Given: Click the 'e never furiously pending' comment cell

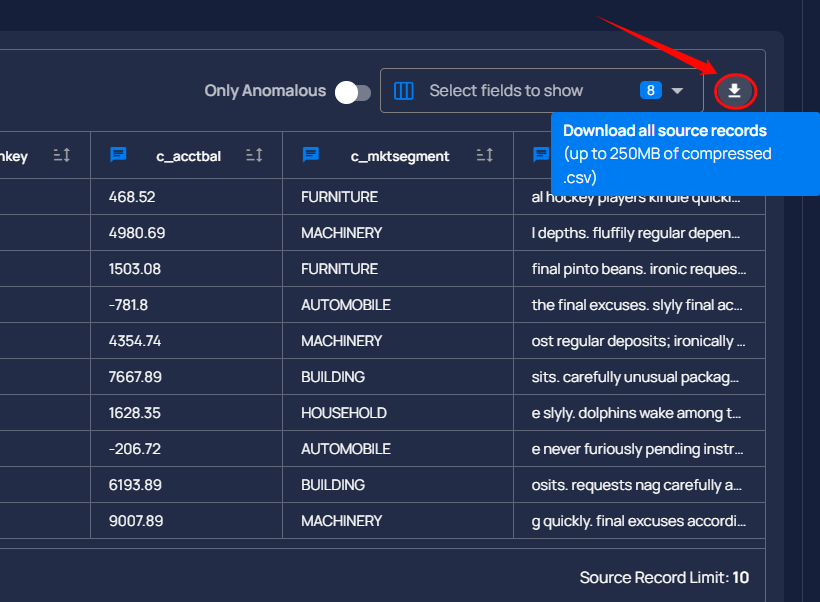Looking at the screenshot, I should pos(640,449).
